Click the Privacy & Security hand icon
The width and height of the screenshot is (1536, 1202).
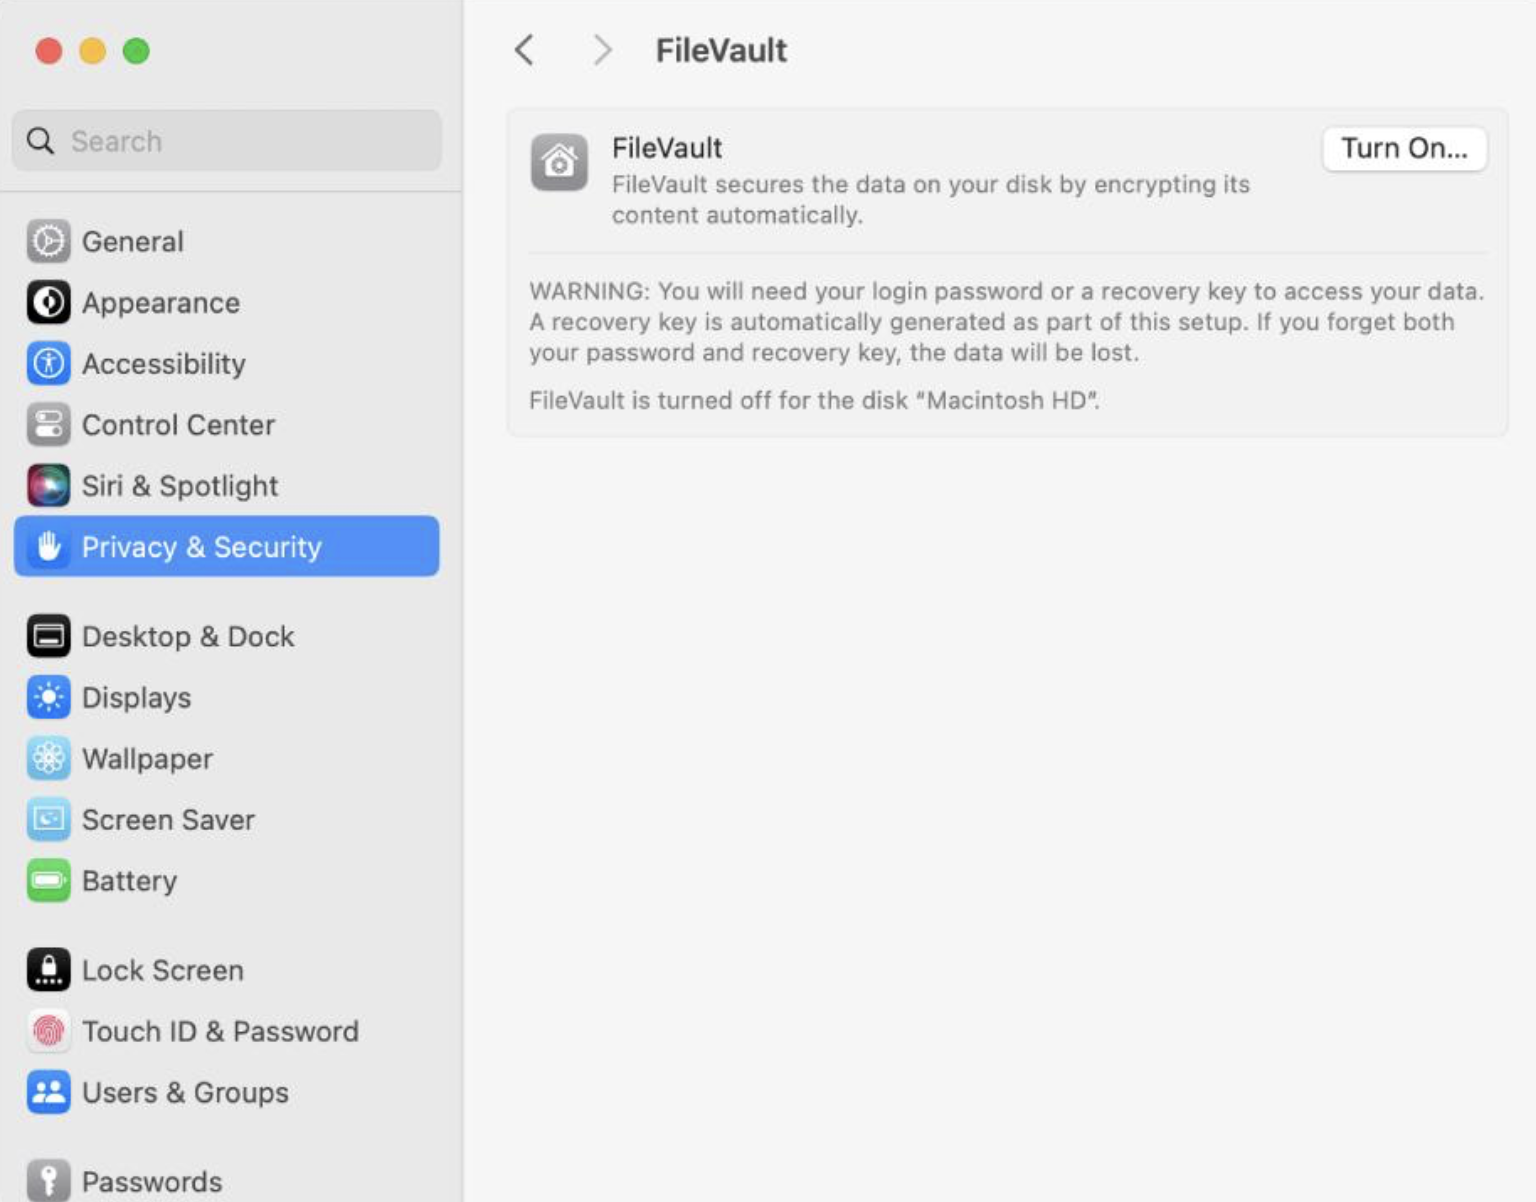pos(48,546)
